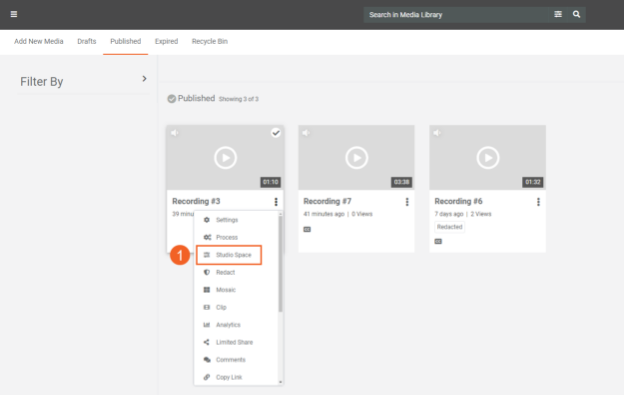Screen dimensions: 624x395
Task: Click the '7 days ago' text
Action: (449, 214)
